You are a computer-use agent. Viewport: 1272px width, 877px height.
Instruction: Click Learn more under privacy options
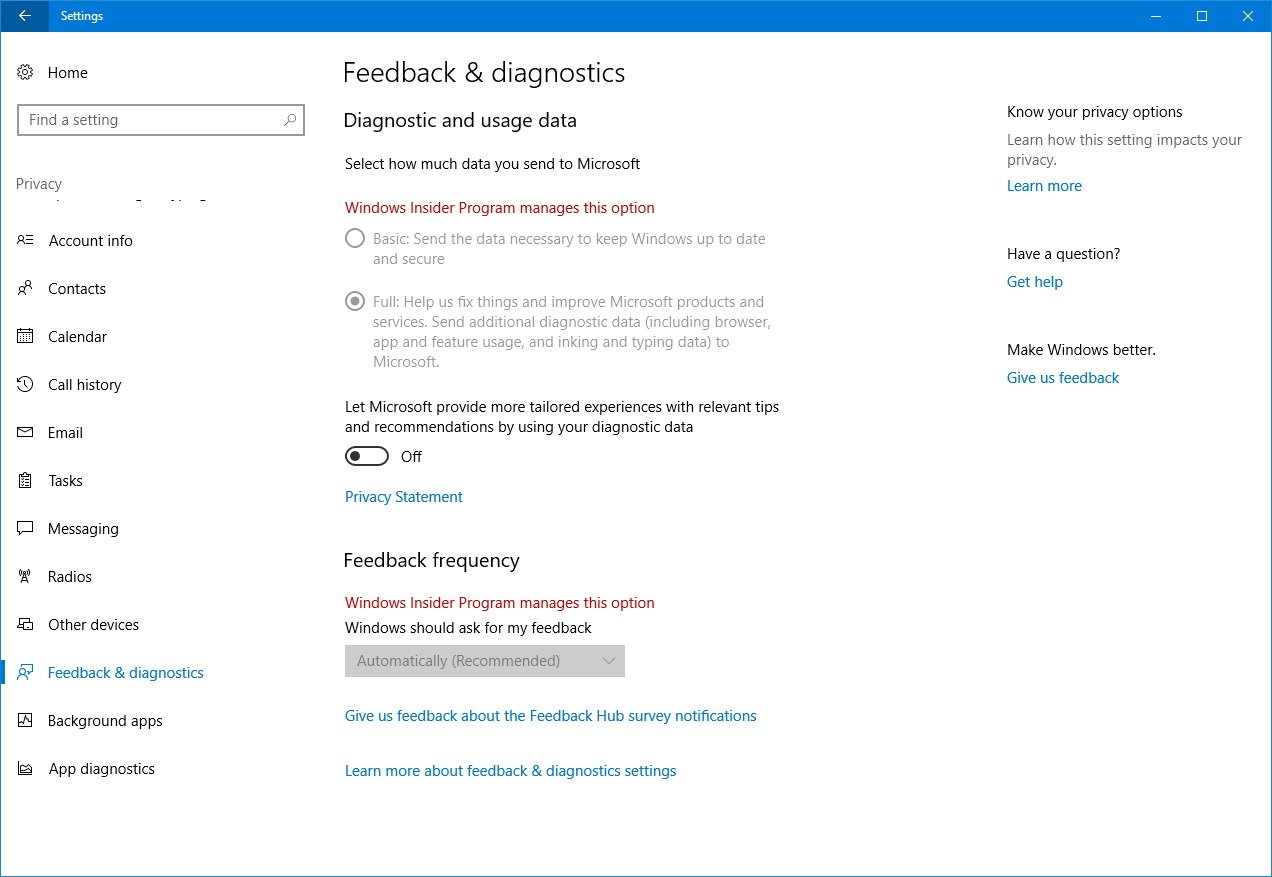point(1044,186)
